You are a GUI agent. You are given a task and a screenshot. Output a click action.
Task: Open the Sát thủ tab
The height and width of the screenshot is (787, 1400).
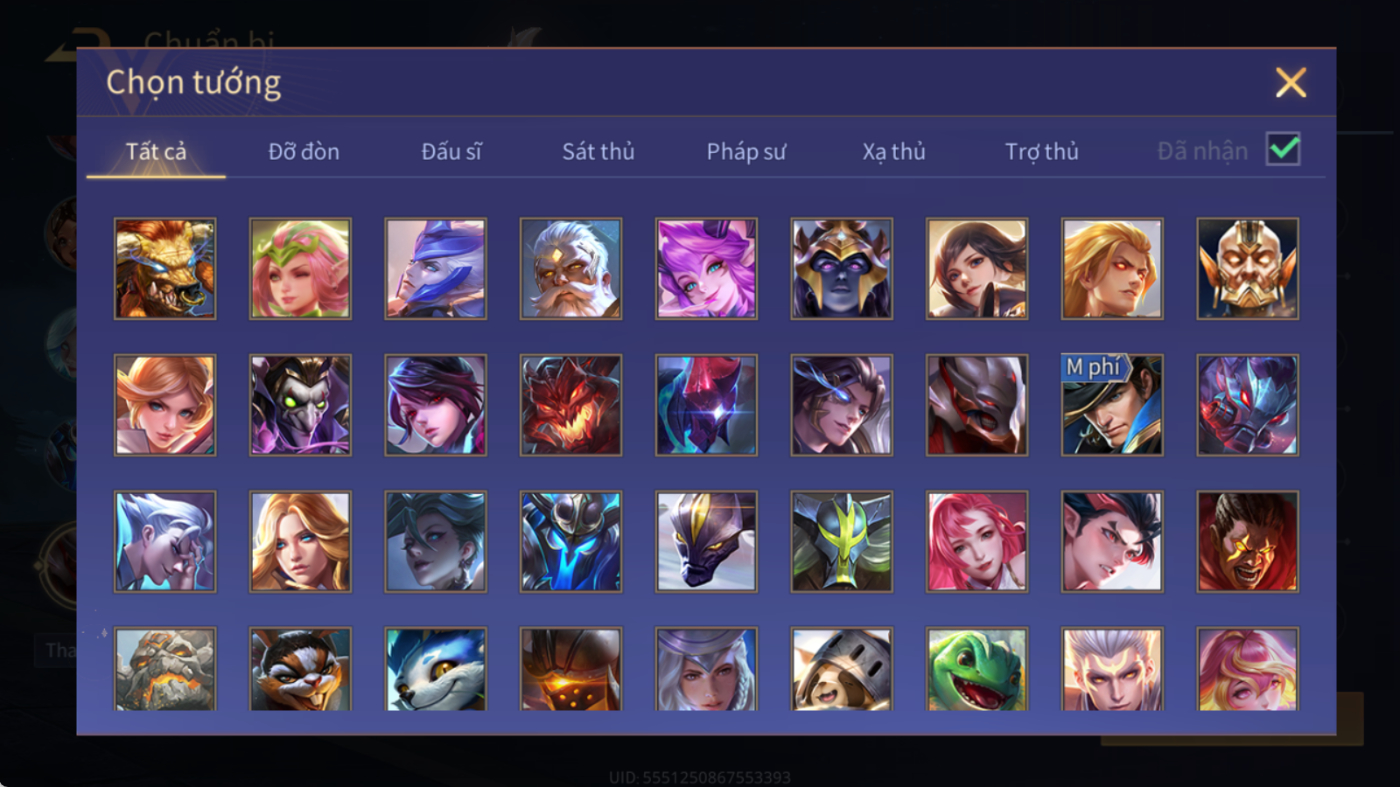(598, 151)
